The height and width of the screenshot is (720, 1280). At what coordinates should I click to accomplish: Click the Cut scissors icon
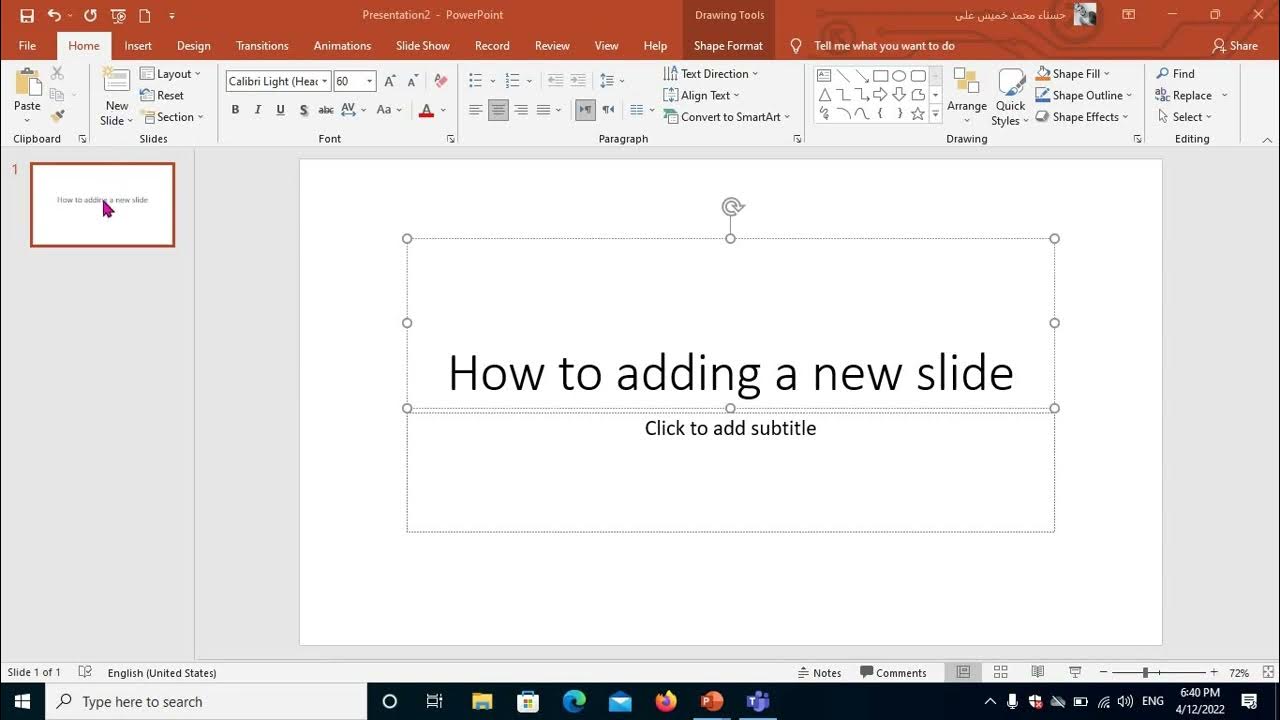57,73
